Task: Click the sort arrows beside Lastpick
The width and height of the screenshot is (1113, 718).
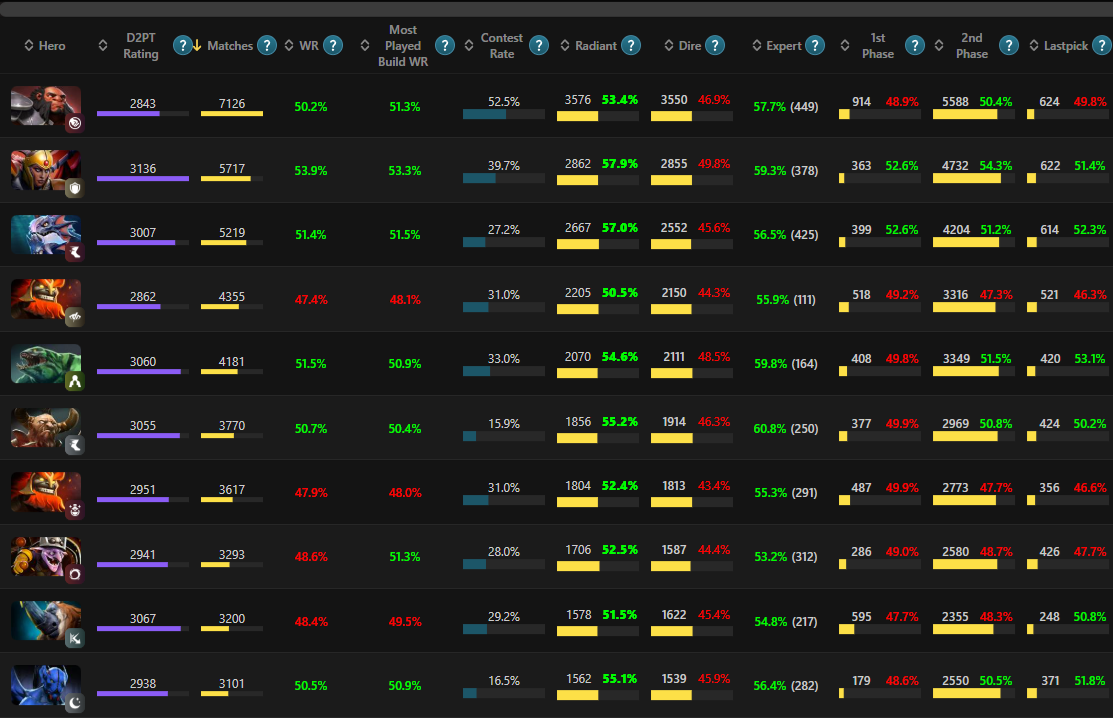Action: click(x=1034, y=45)
